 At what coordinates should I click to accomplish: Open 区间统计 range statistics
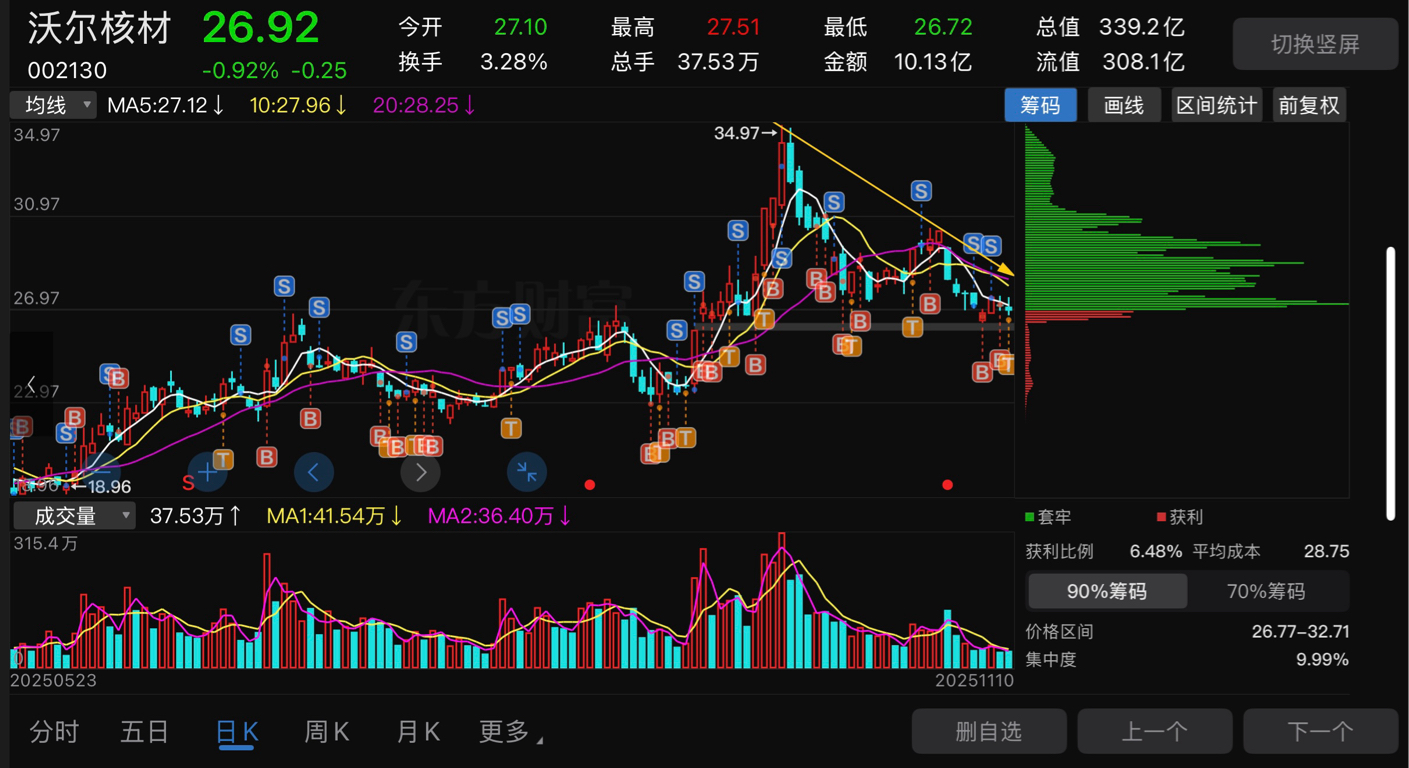coord(1217,105)
